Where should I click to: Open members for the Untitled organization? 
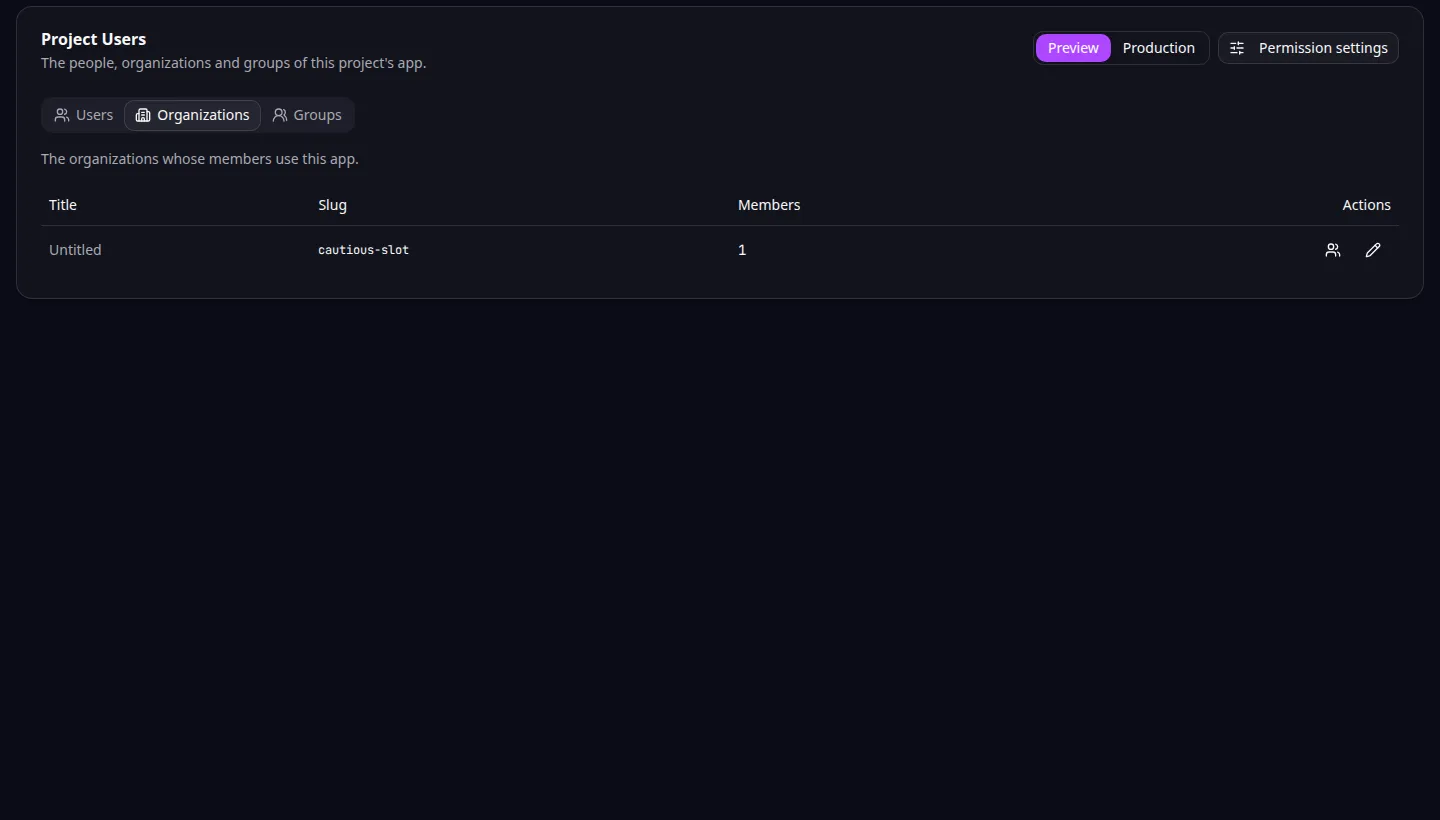[x=1333, y=250]
